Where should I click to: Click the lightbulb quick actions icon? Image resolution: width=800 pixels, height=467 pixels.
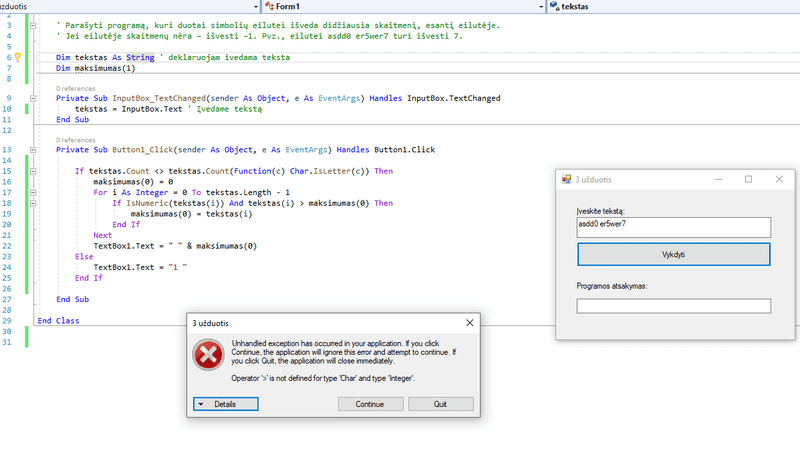click(17, 58)
